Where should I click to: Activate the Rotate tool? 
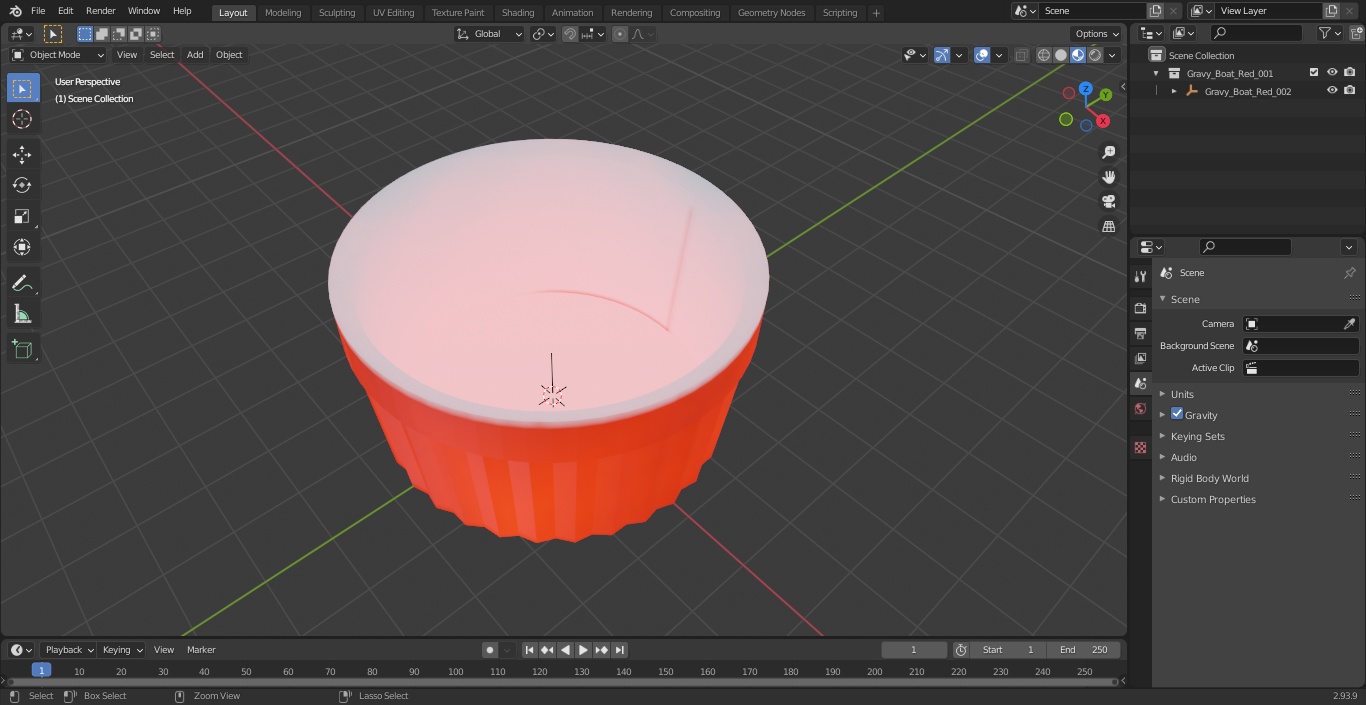point(22,185)
